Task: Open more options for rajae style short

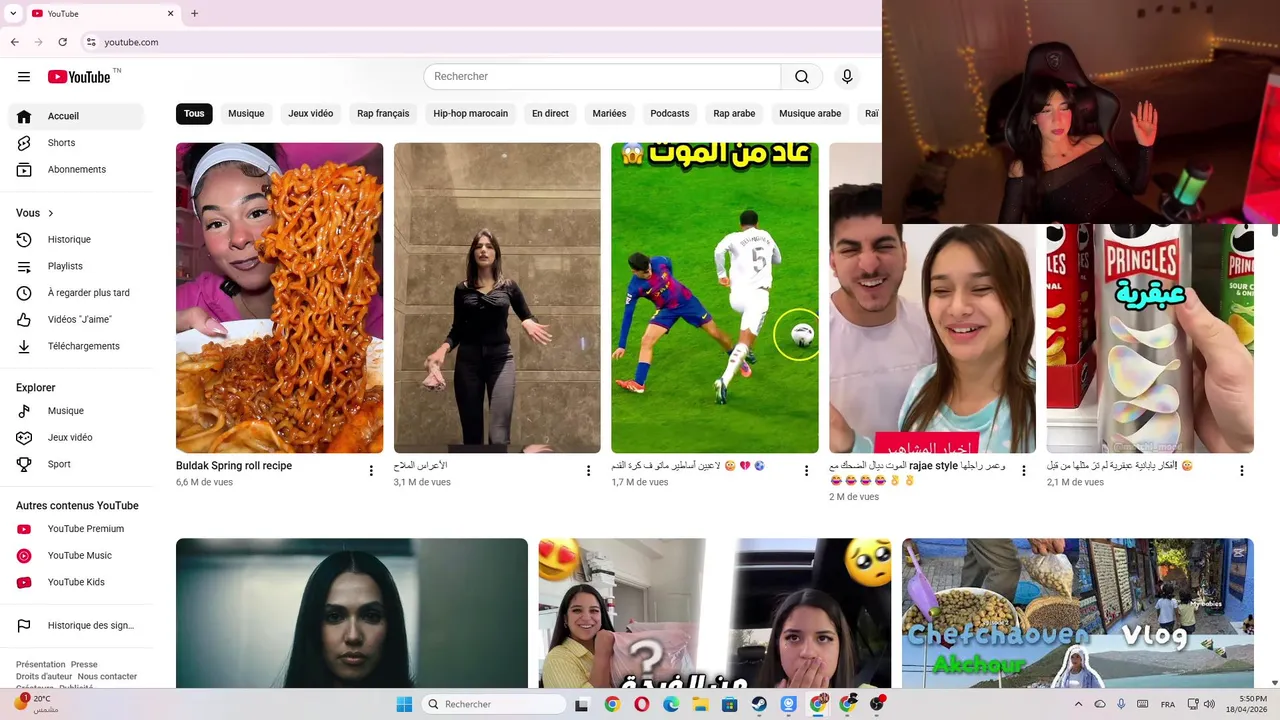Action: click(1023, 471)
